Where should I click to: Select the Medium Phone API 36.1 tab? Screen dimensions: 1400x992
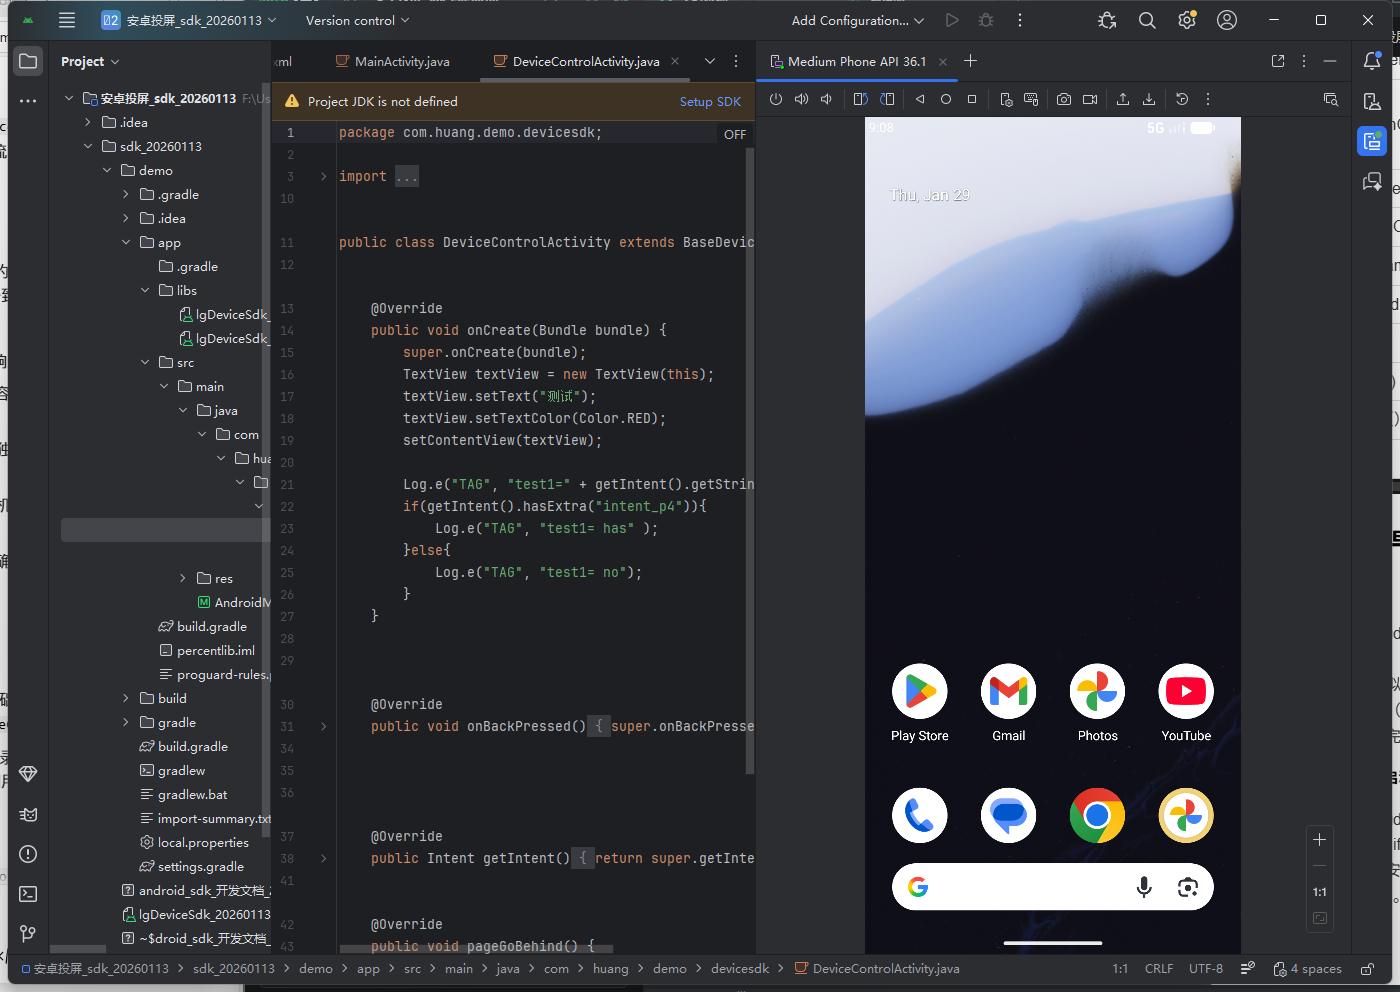pos(856,61)
